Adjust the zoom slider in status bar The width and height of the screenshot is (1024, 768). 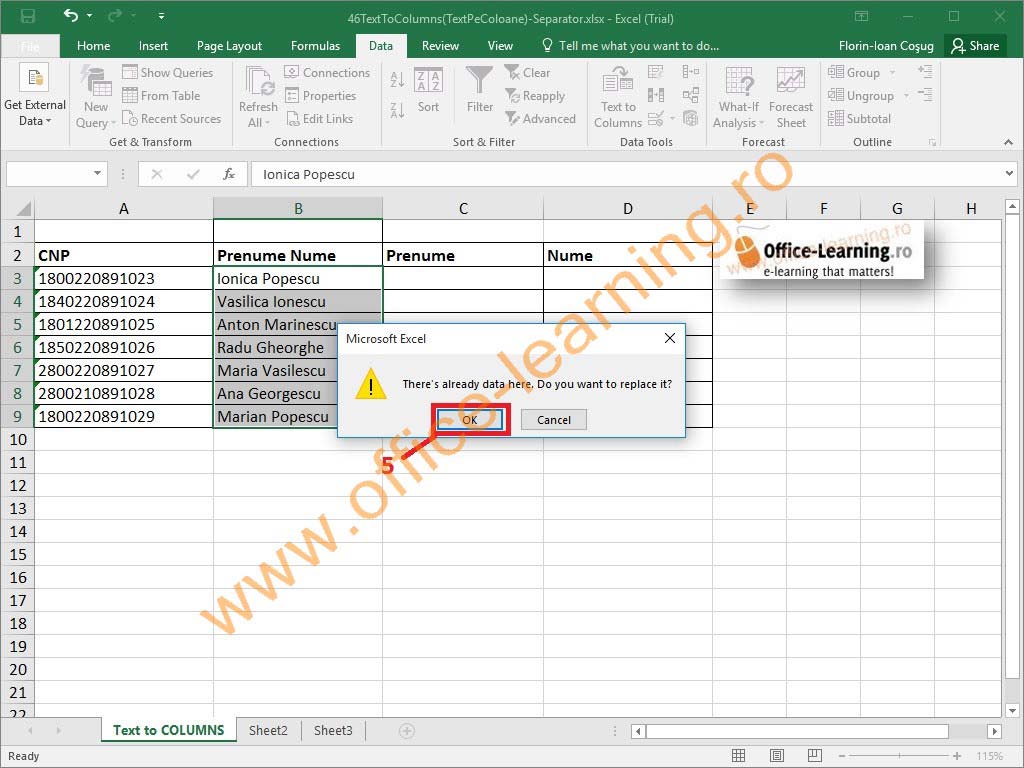point(899,756)
